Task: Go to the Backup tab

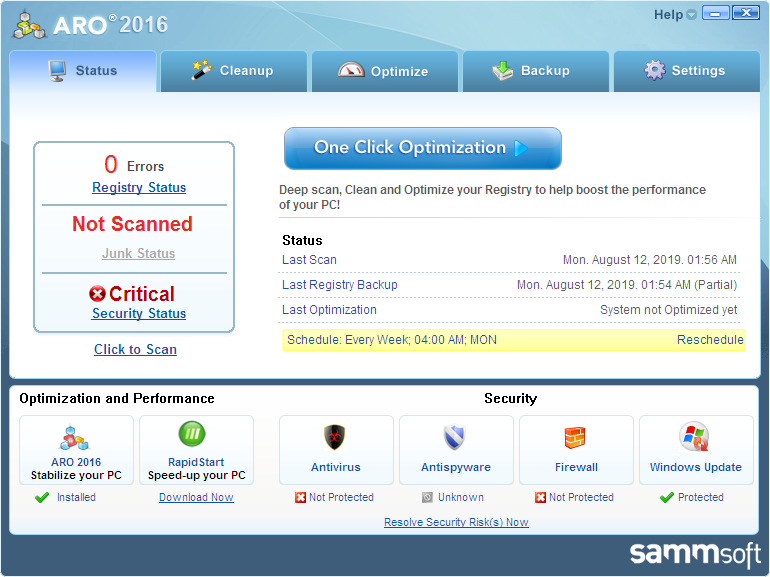Action: (x=536, y=71)
